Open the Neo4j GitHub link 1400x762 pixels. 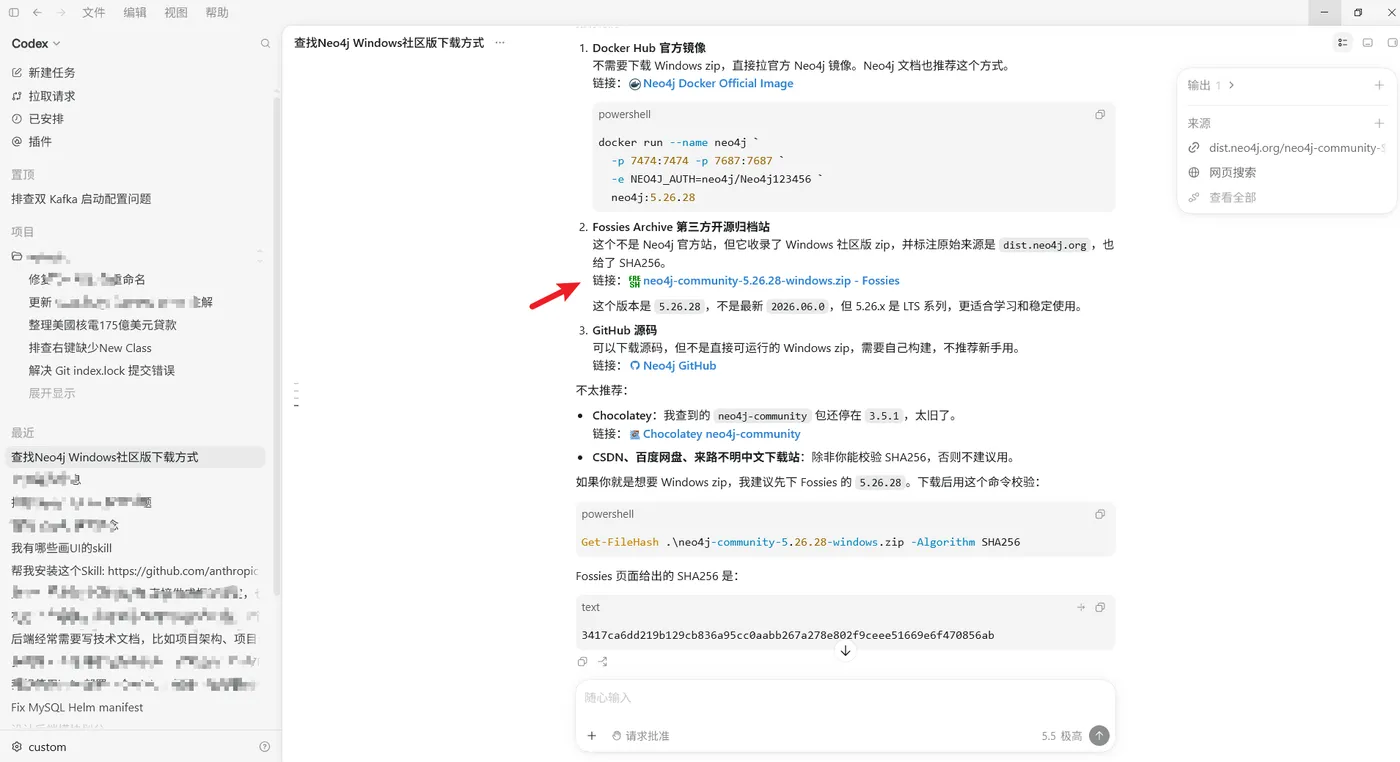click(679, 366)
